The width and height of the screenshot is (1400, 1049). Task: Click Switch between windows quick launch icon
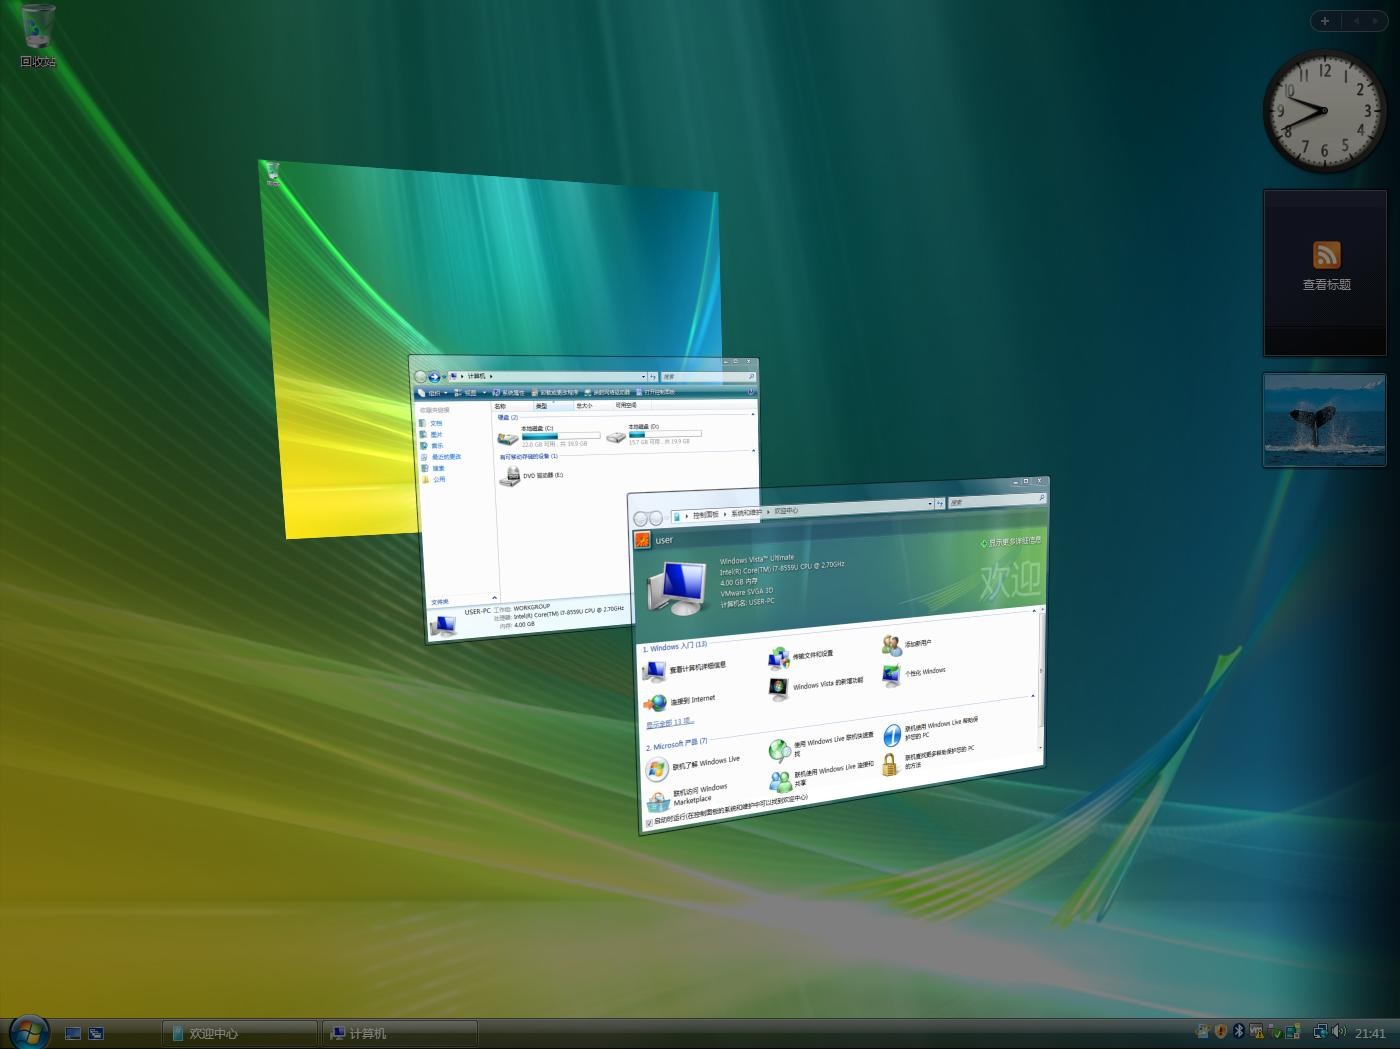pos(96,1033)
